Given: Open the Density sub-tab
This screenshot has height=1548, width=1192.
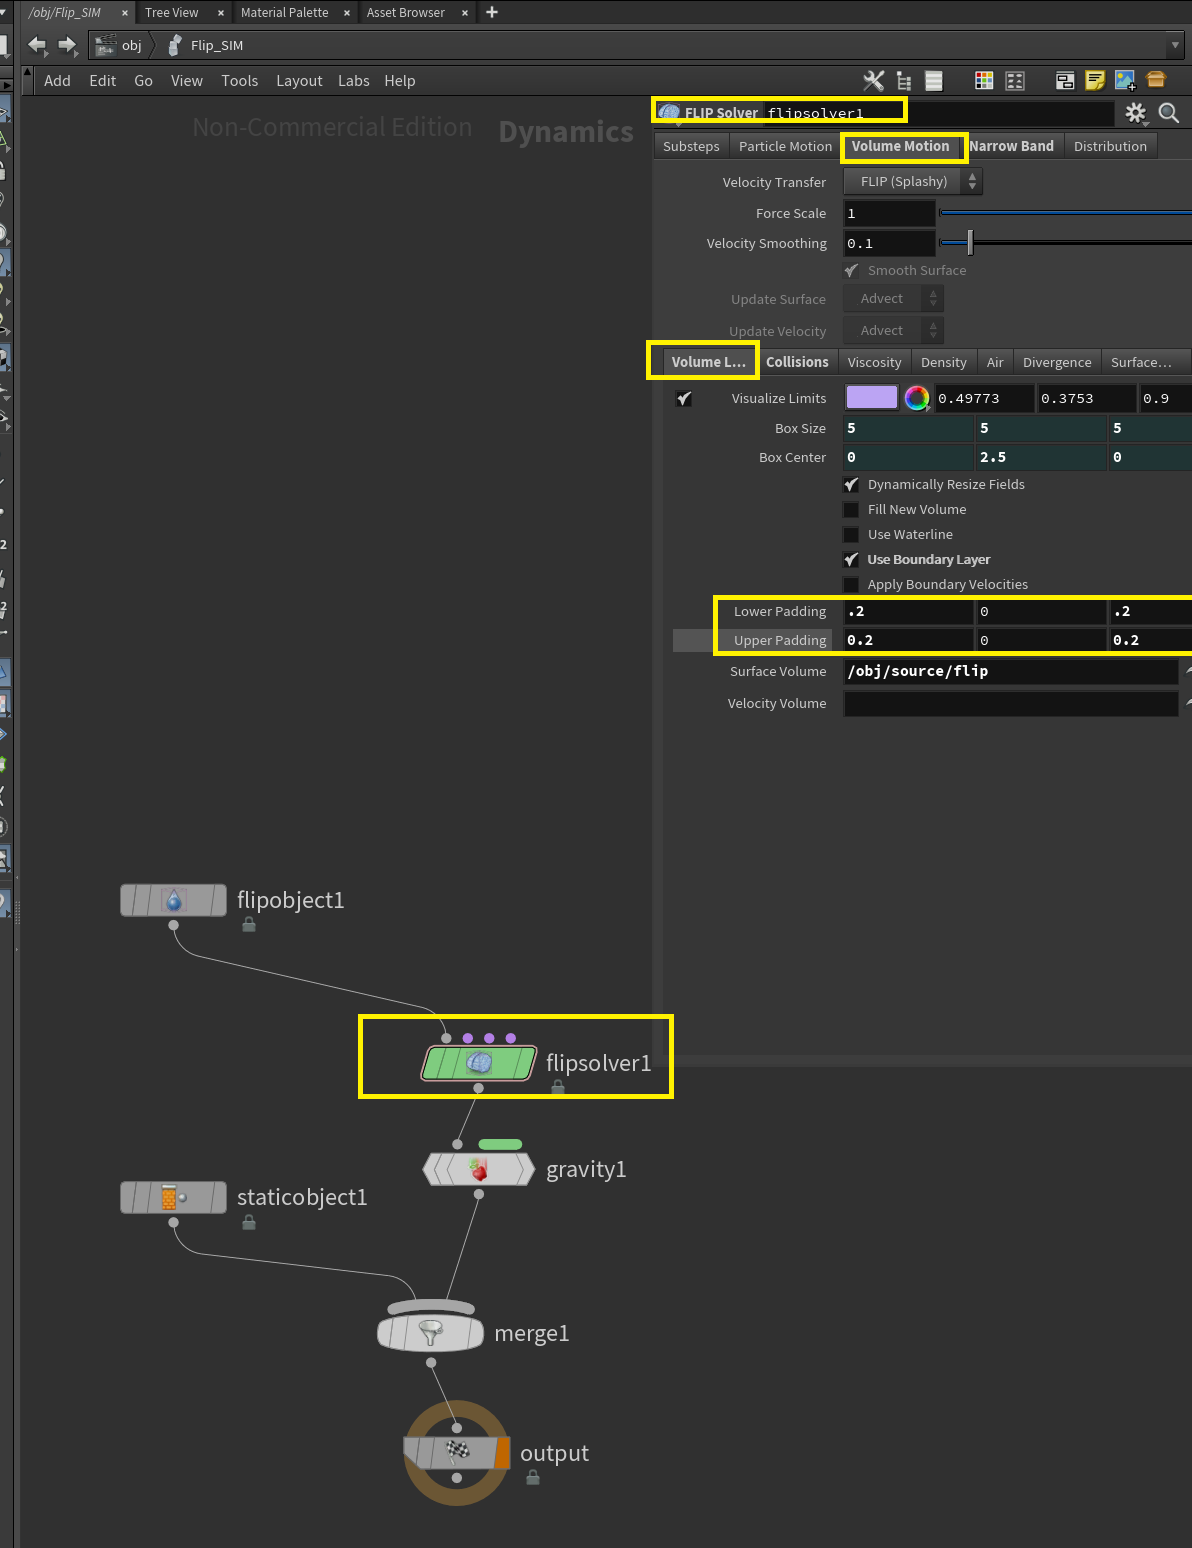Looking at the screenshot, I should point(944,362).
